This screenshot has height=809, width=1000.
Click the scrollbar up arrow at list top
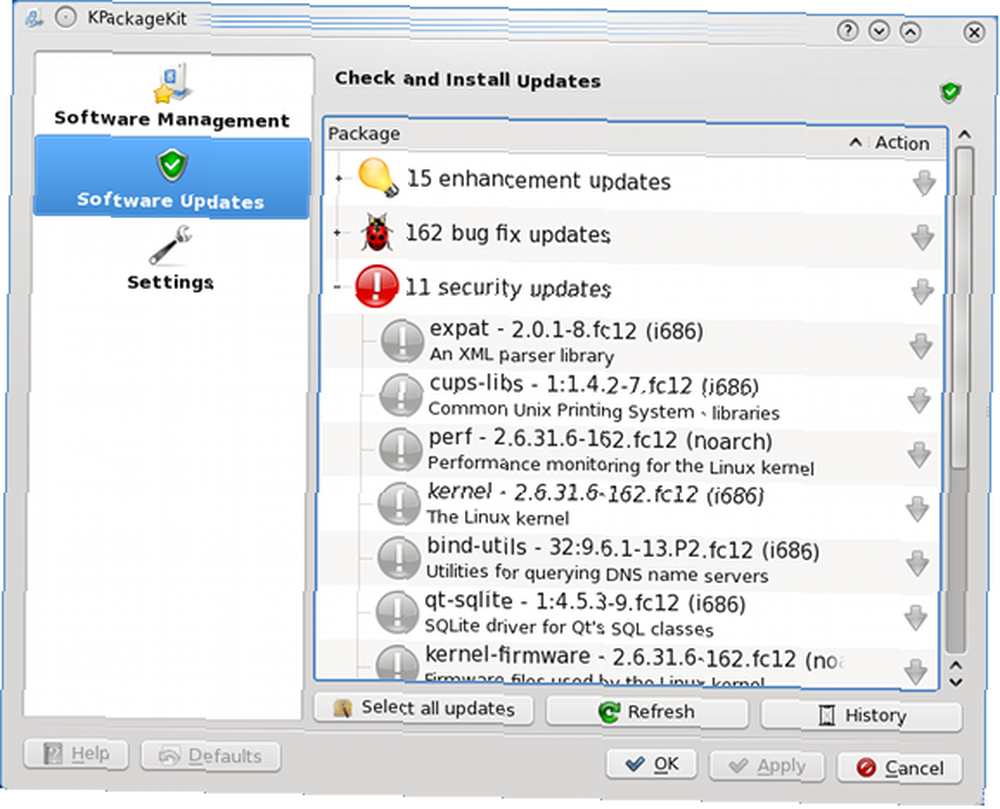[x=964, y=135]
